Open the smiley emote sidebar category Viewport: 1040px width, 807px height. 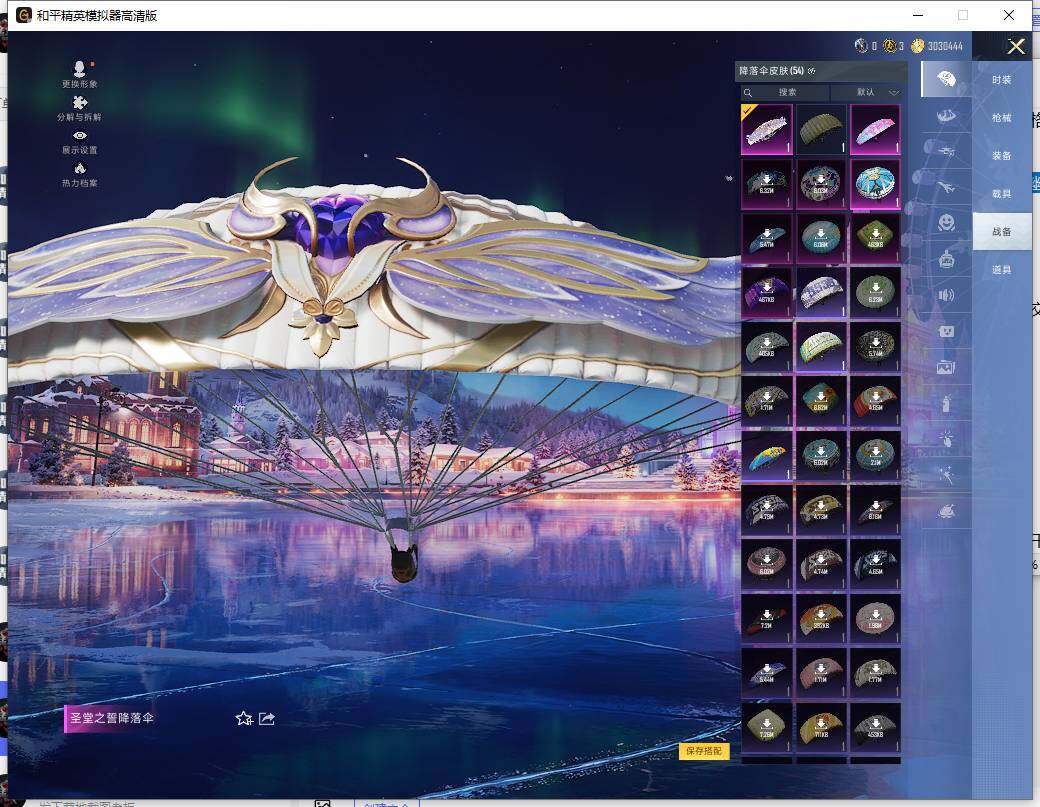946,222
